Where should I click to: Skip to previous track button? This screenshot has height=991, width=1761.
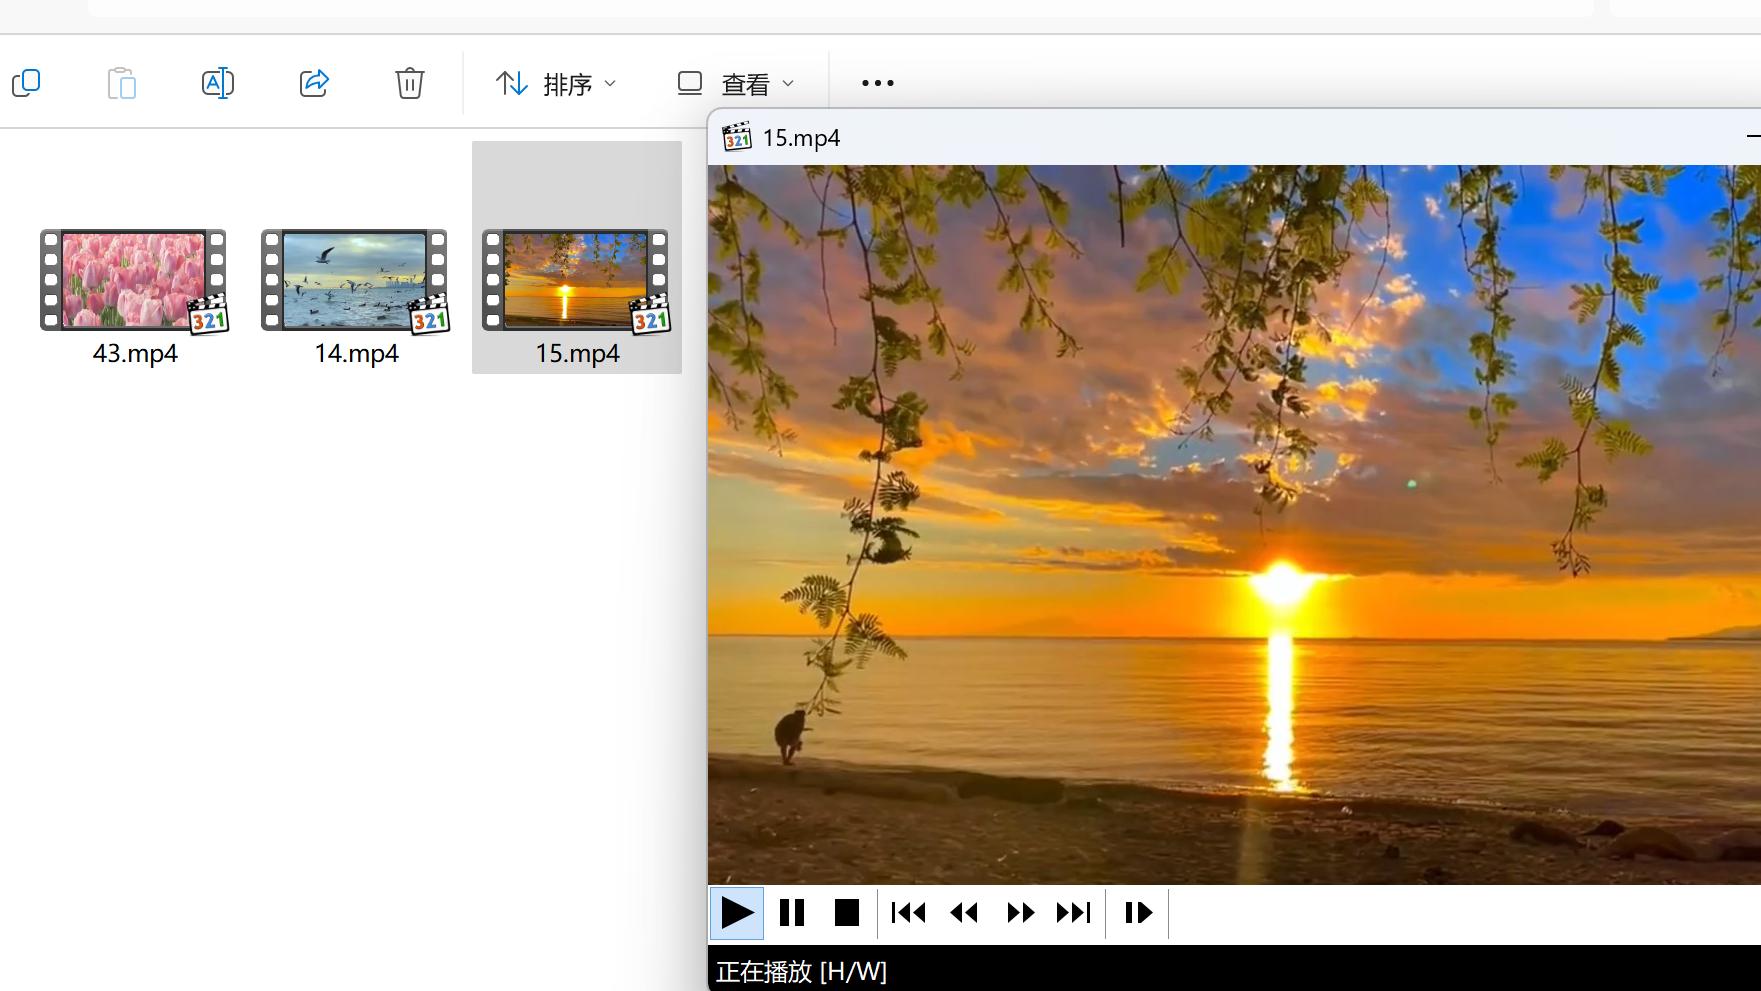[908, 912]
